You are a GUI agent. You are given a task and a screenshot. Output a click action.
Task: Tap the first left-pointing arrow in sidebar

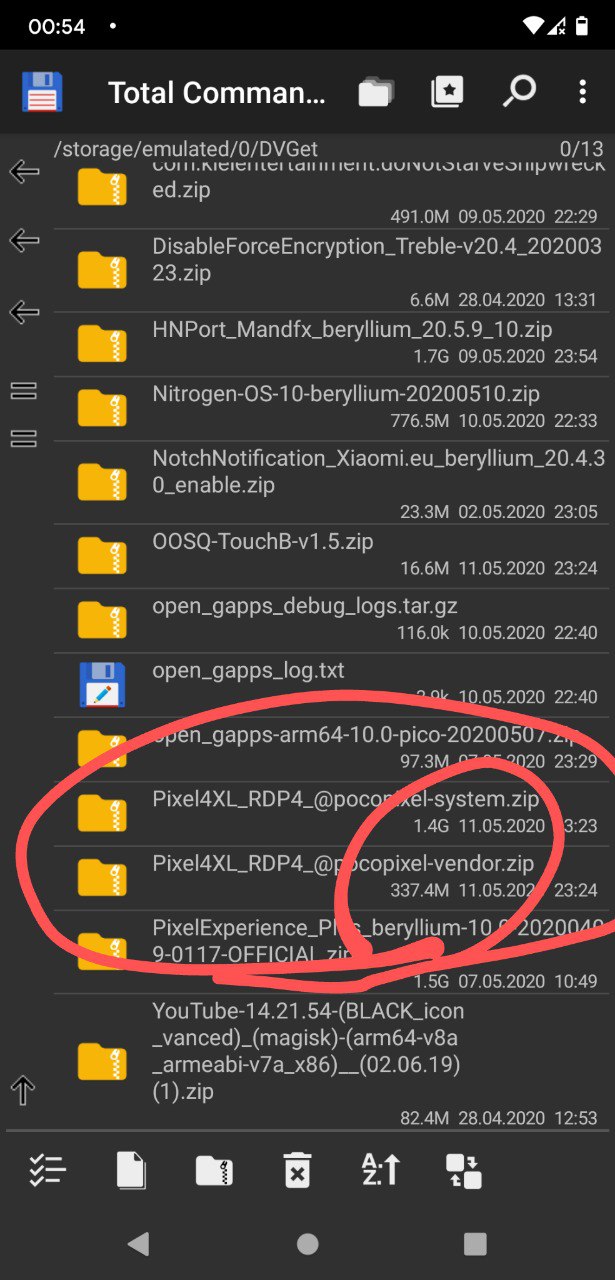pyautogui.click(x=24, y=172)
